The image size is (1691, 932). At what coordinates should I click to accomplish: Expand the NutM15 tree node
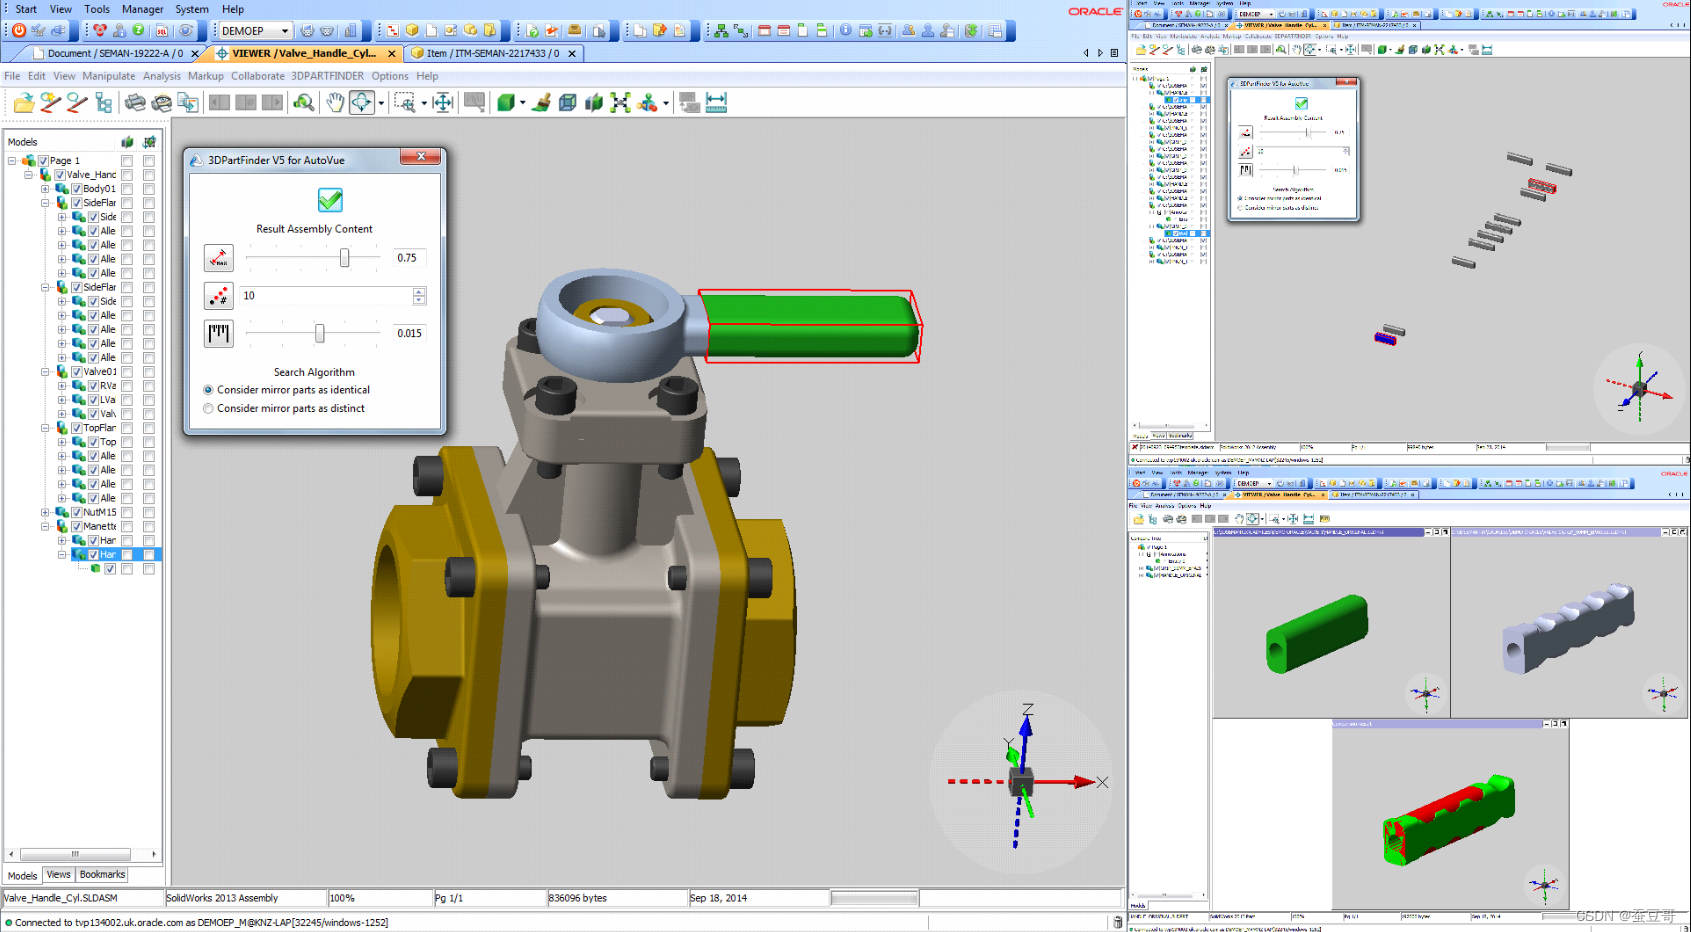(45, 512)
